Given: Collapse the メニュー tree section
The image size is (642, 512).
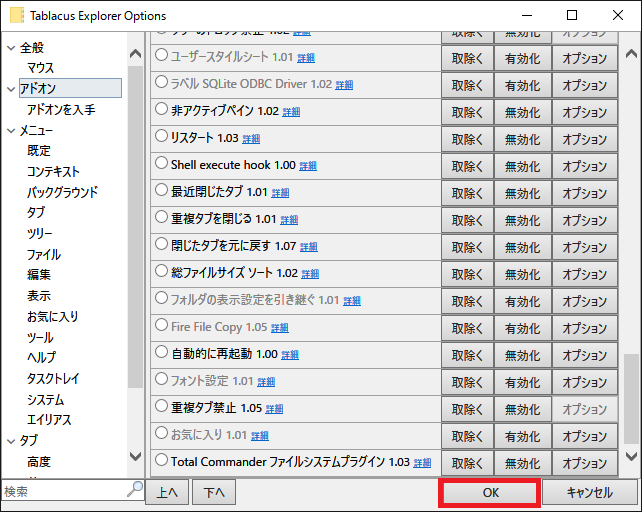Looking at the screenshot, I should (x=11, y=131).
